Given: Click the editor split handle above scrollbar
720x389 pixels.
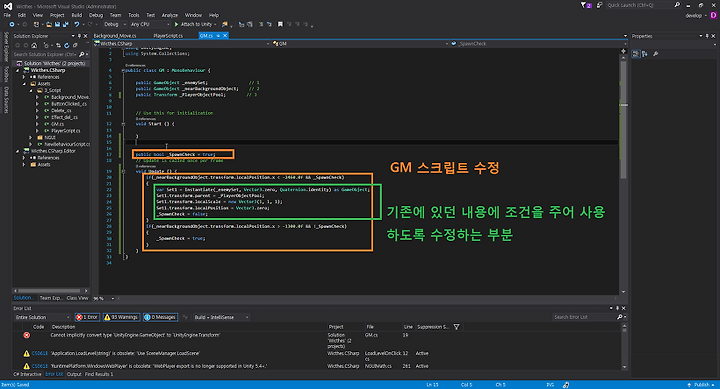Looking at the screenshot, I should point(623,51).
